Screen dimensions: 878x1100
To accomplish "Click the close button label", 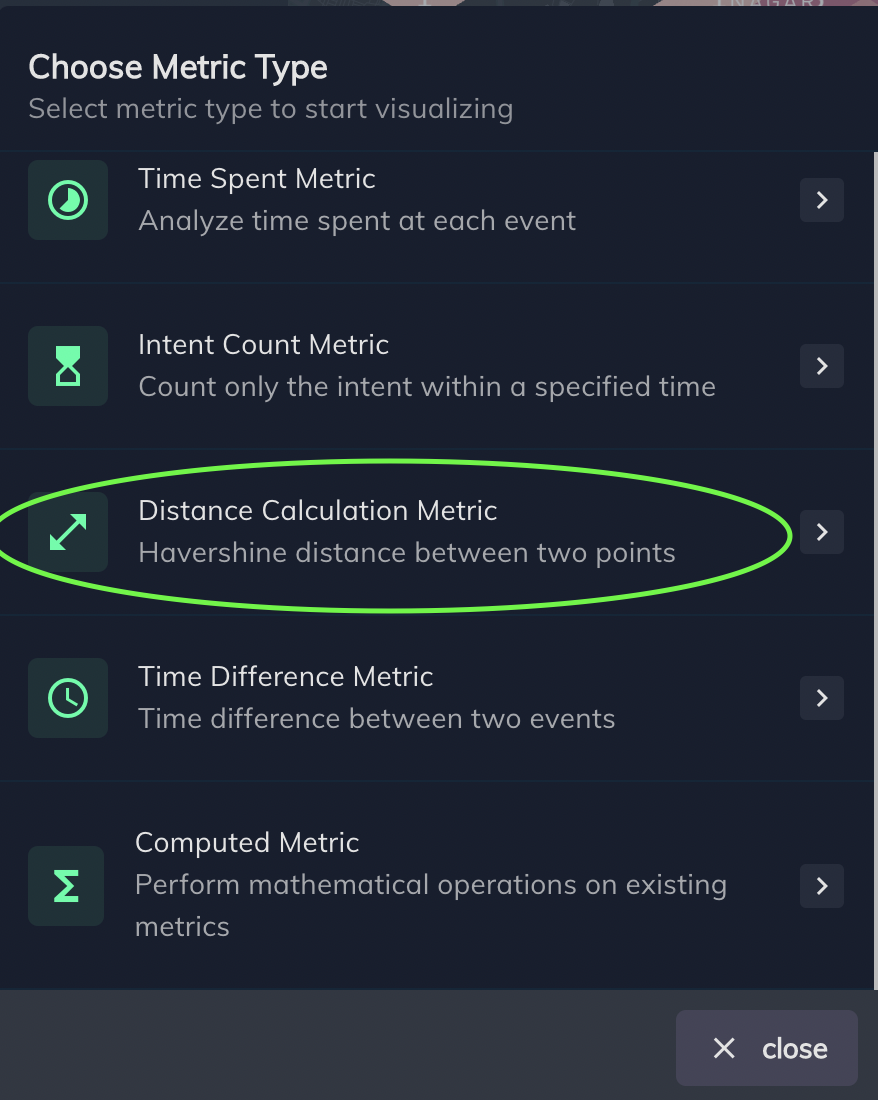I will pos(795,1049).
